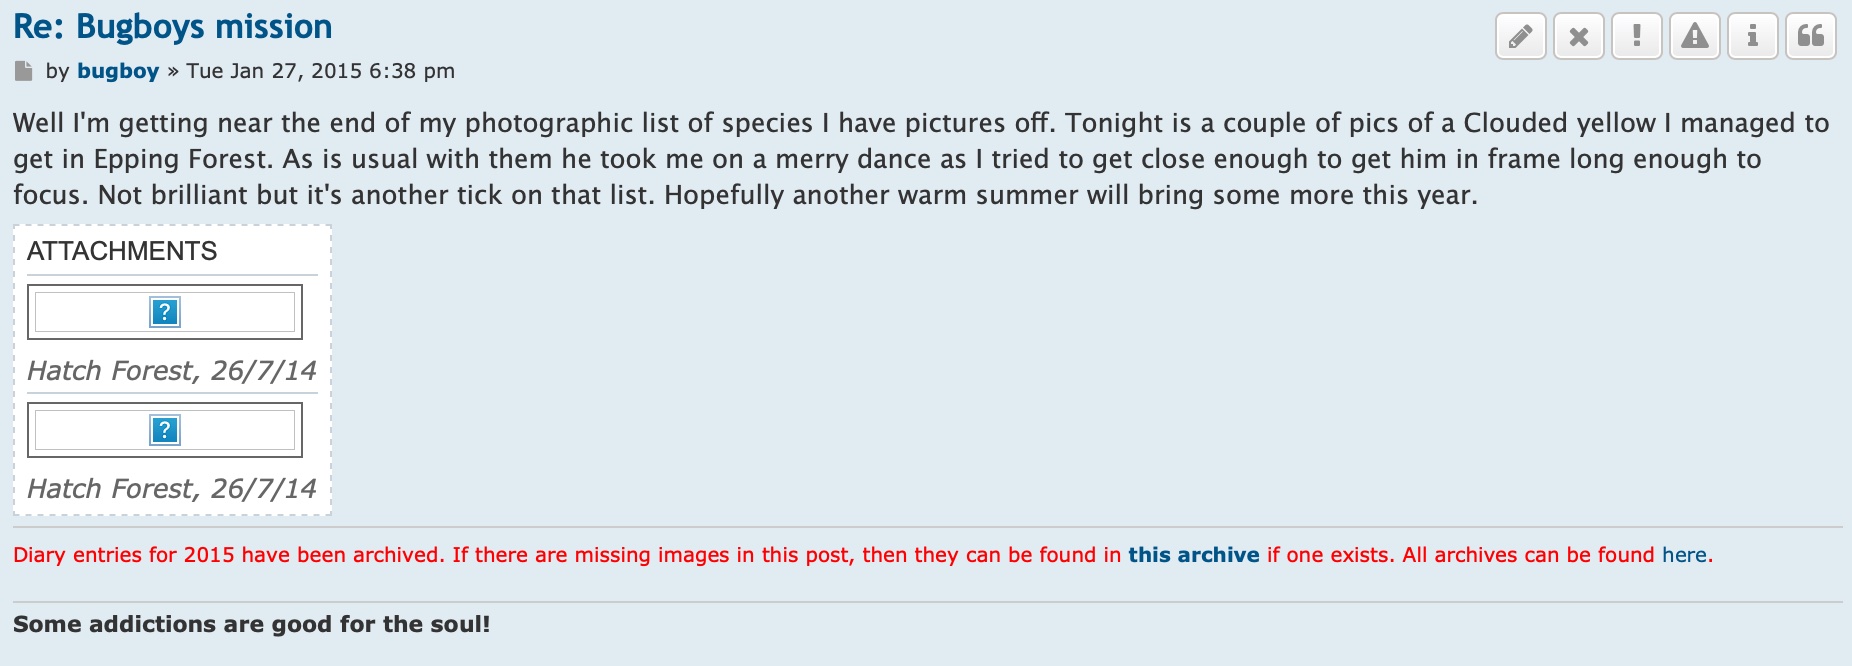This screenshot has height=666, width=1852.
Task: Click the ATTACHMENTS heading
Action: click(122, 251)
